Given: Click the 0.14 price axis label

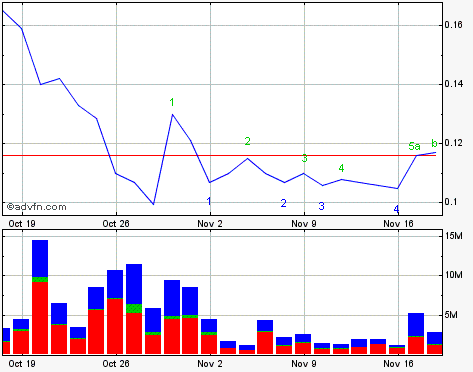Looking at the screenshot, I should 453,84.
